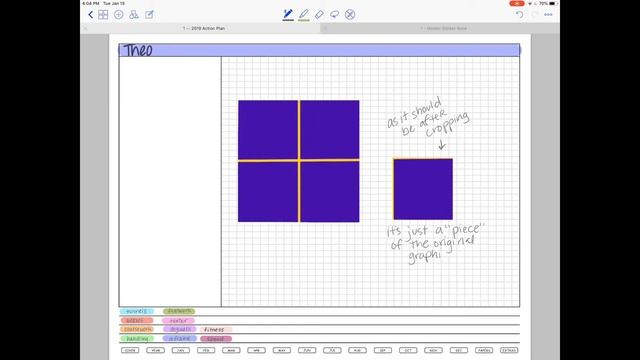Tap the clock time in status bar
This screenshot has width=640, height=360.
91,3
